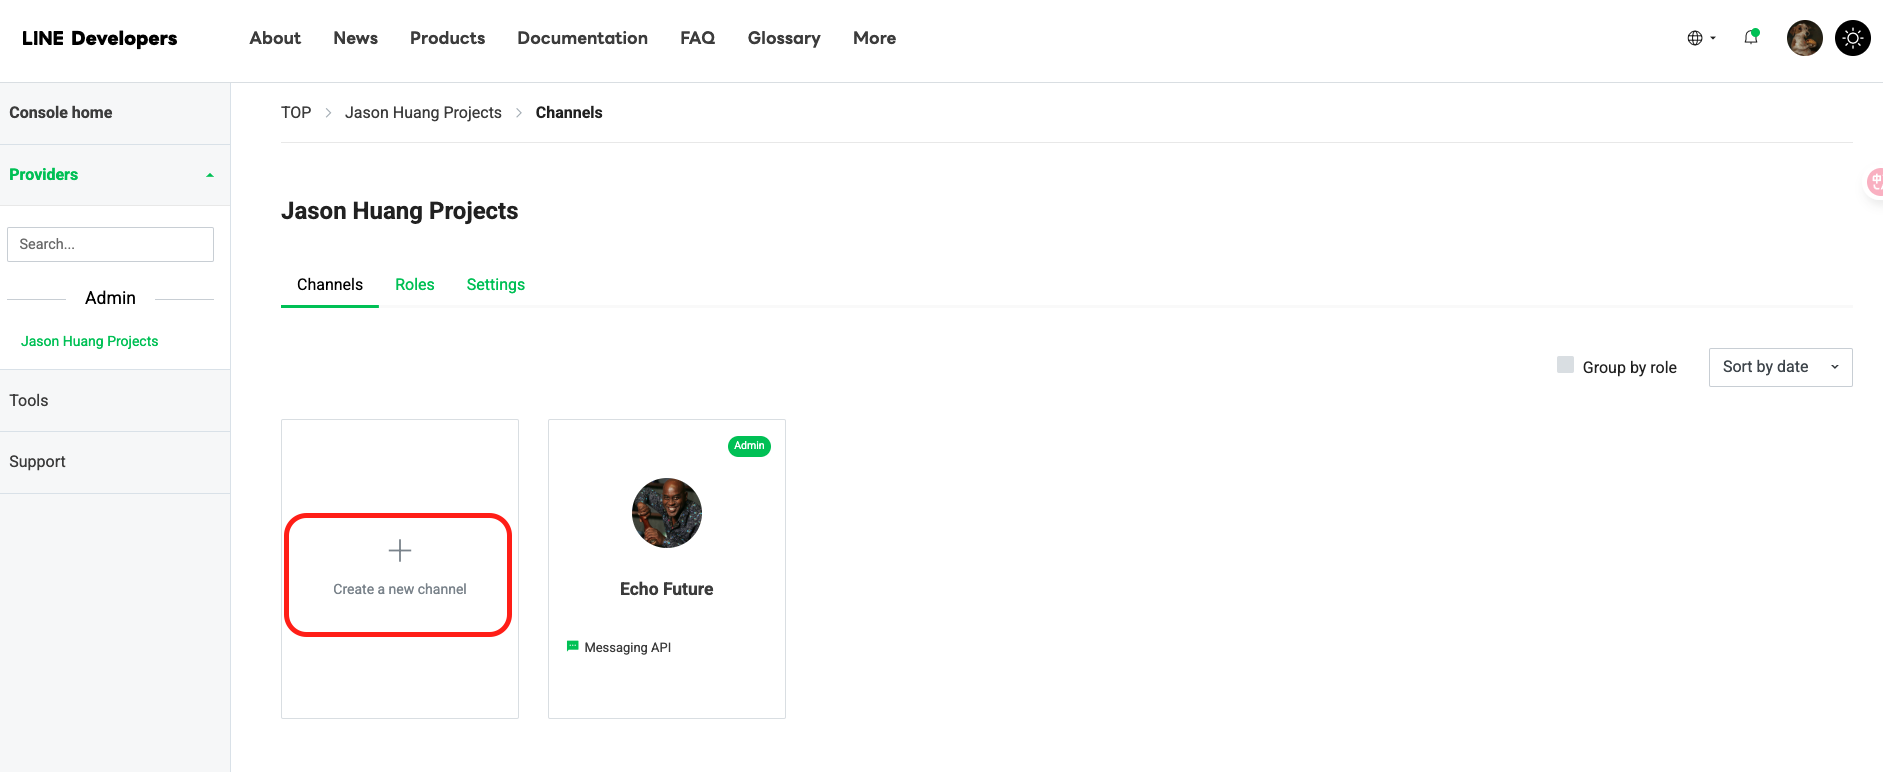The width and height of the screenshot is (1883, 772).
Task: Enable the Group by role checkbox
Action: [x=1565, y=365]
